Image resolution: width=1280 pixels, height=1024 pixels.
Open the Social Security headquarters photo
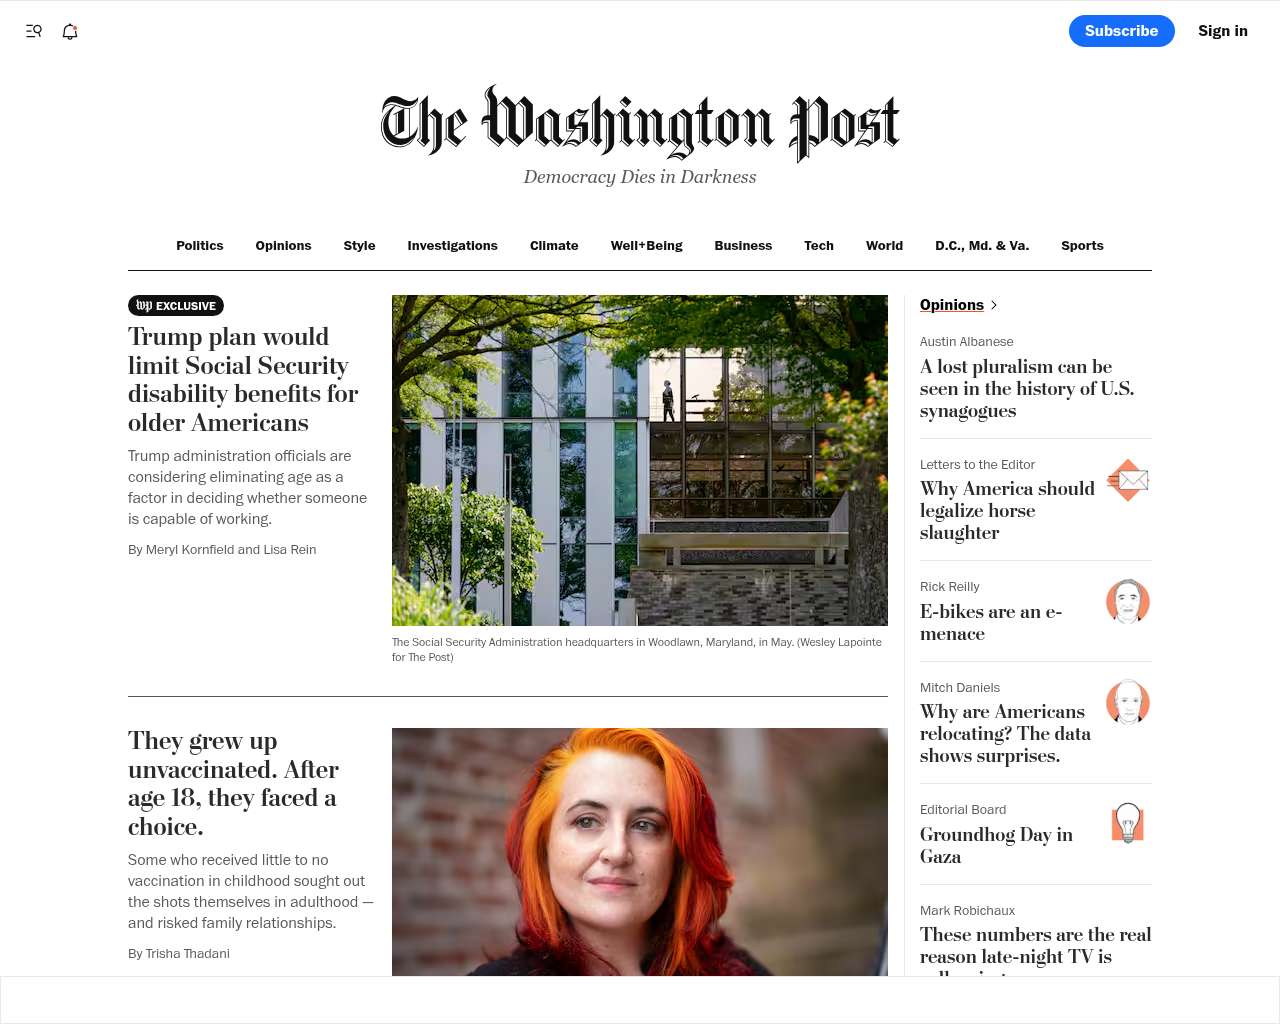pyautogui.click(x=640, y=460)
